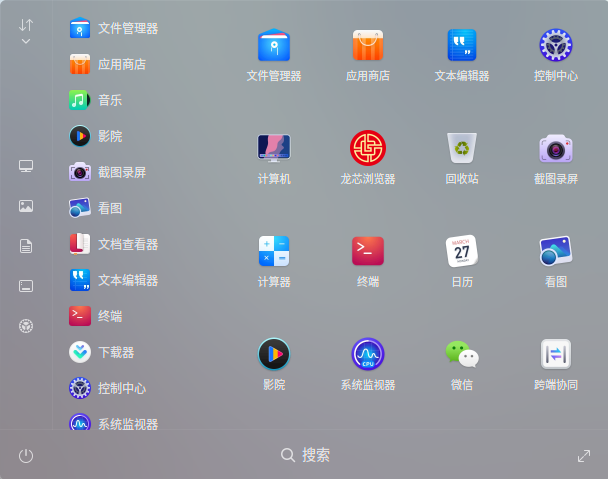This screenshot has height=479, width=608.
Task: Open 文档查看器 from the app list
Action: coord(114,244)
